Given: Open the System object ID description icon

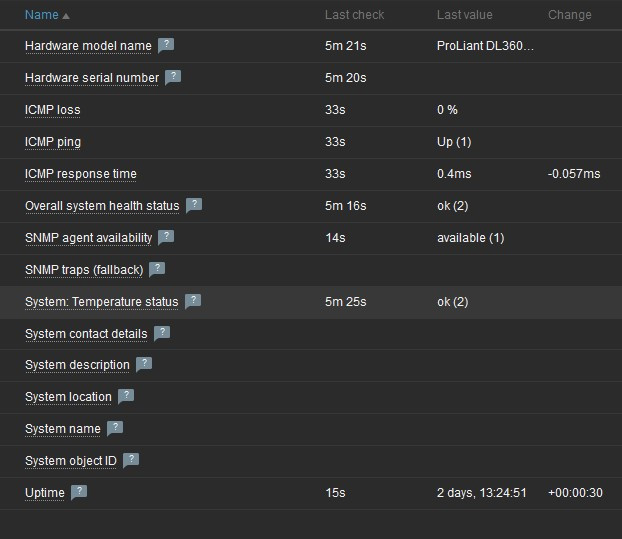Looking at the screenshot, I should 131,460.
